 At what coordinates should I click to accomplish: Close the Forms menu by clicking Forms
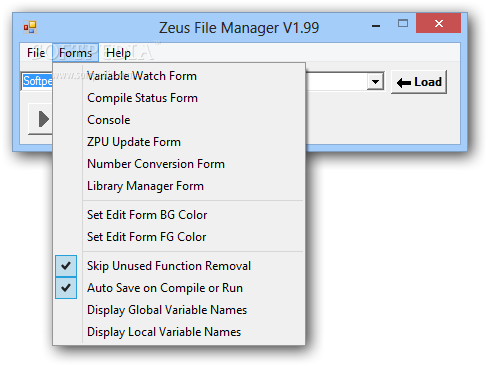(x=75, y=53)
